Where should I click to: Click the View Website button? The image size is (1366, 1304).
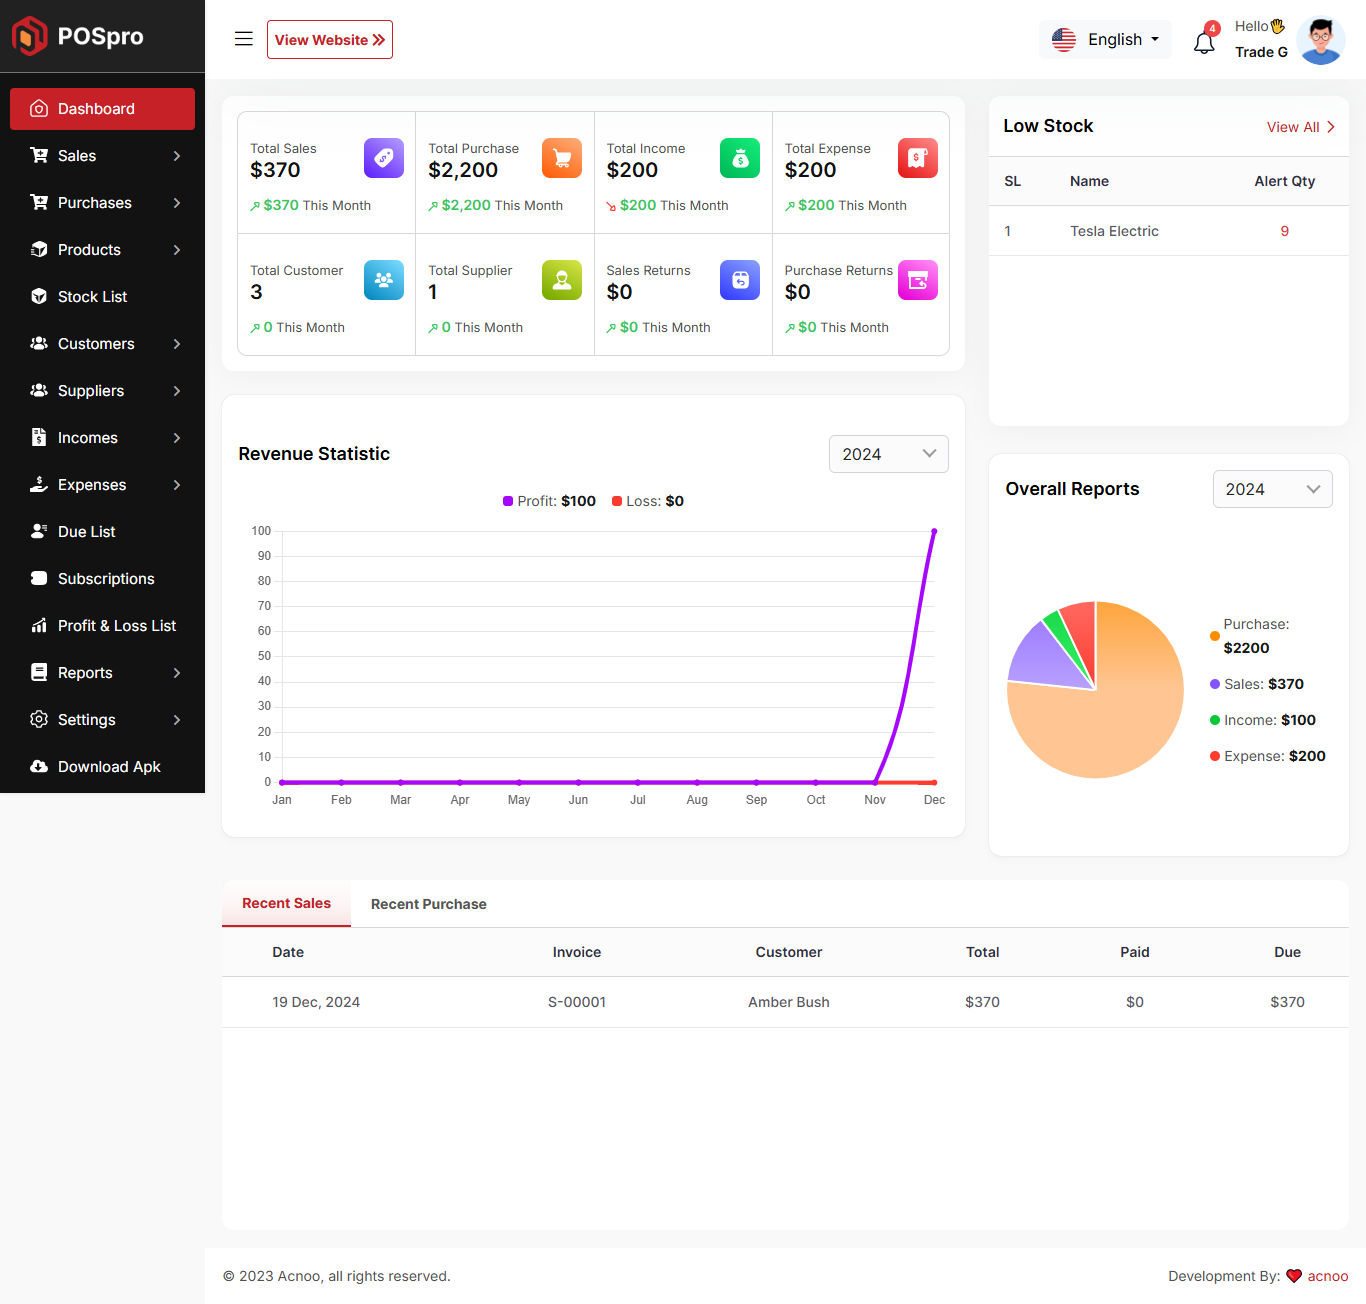pos(329,40)
